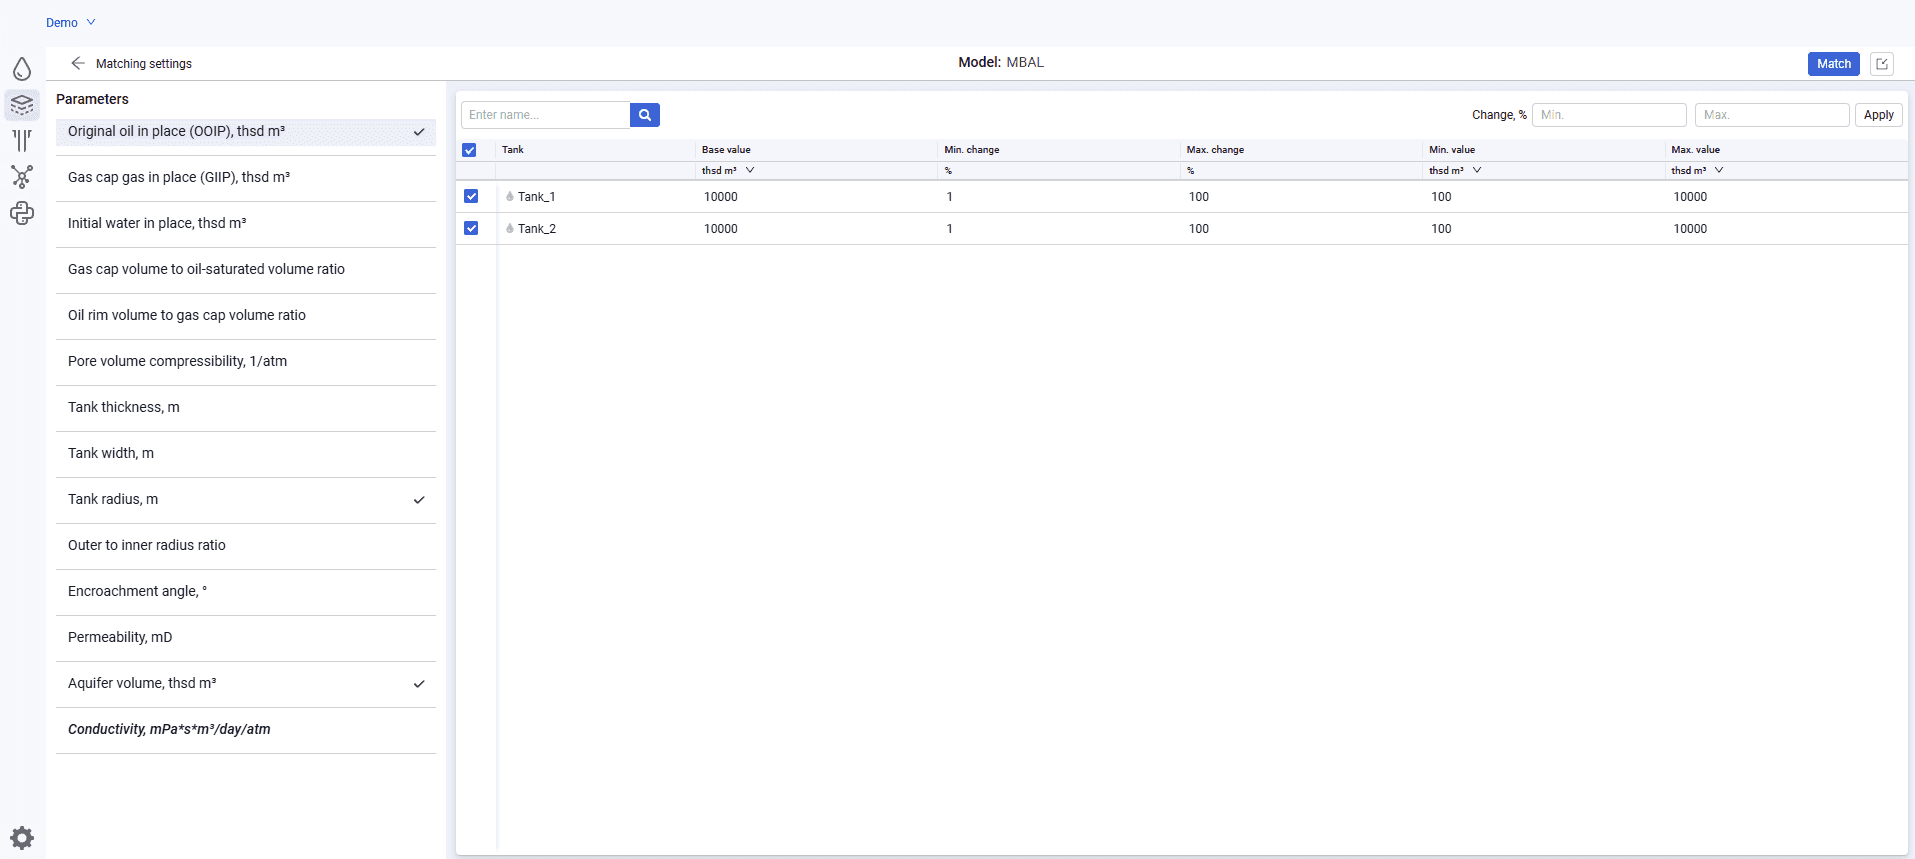1915x859 pixels.
Task: Select Tank width, m parameter
Action: tap(246, 454)
